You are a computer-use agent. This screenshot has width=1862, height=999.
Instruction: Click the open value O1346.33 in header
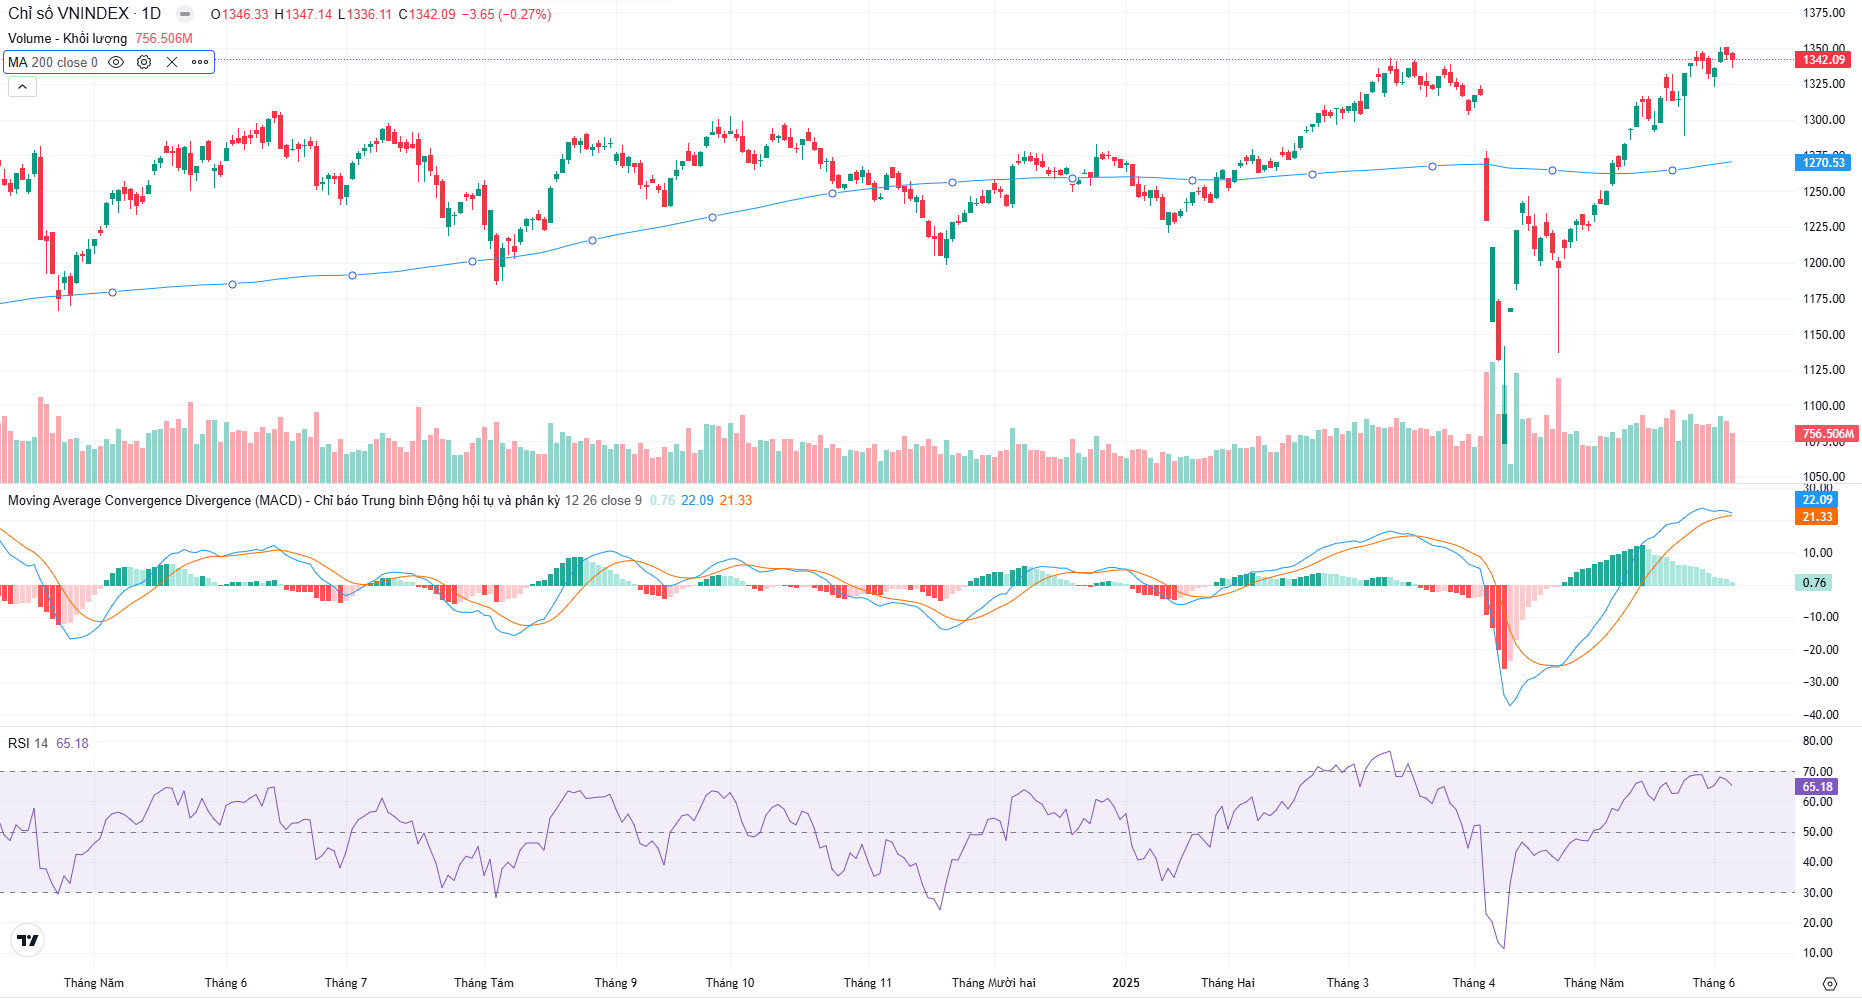[x=240, y=14]
